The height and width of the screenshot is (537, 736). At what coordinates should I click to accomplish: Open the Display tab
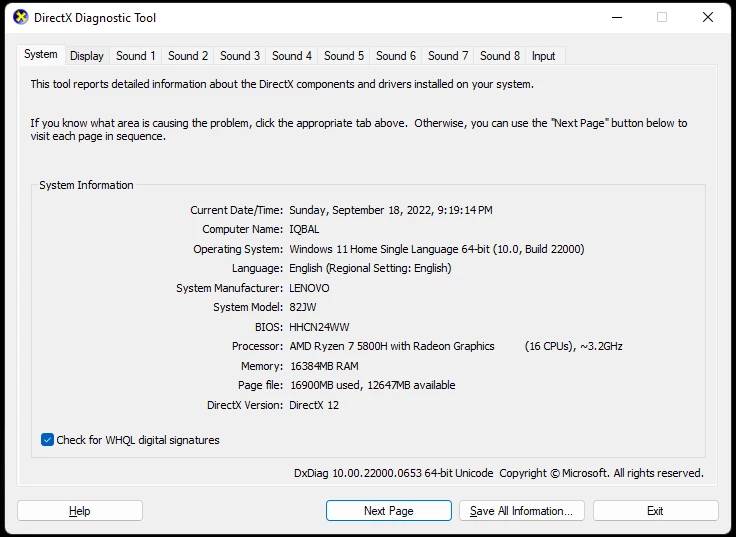[x=87, y=56]
